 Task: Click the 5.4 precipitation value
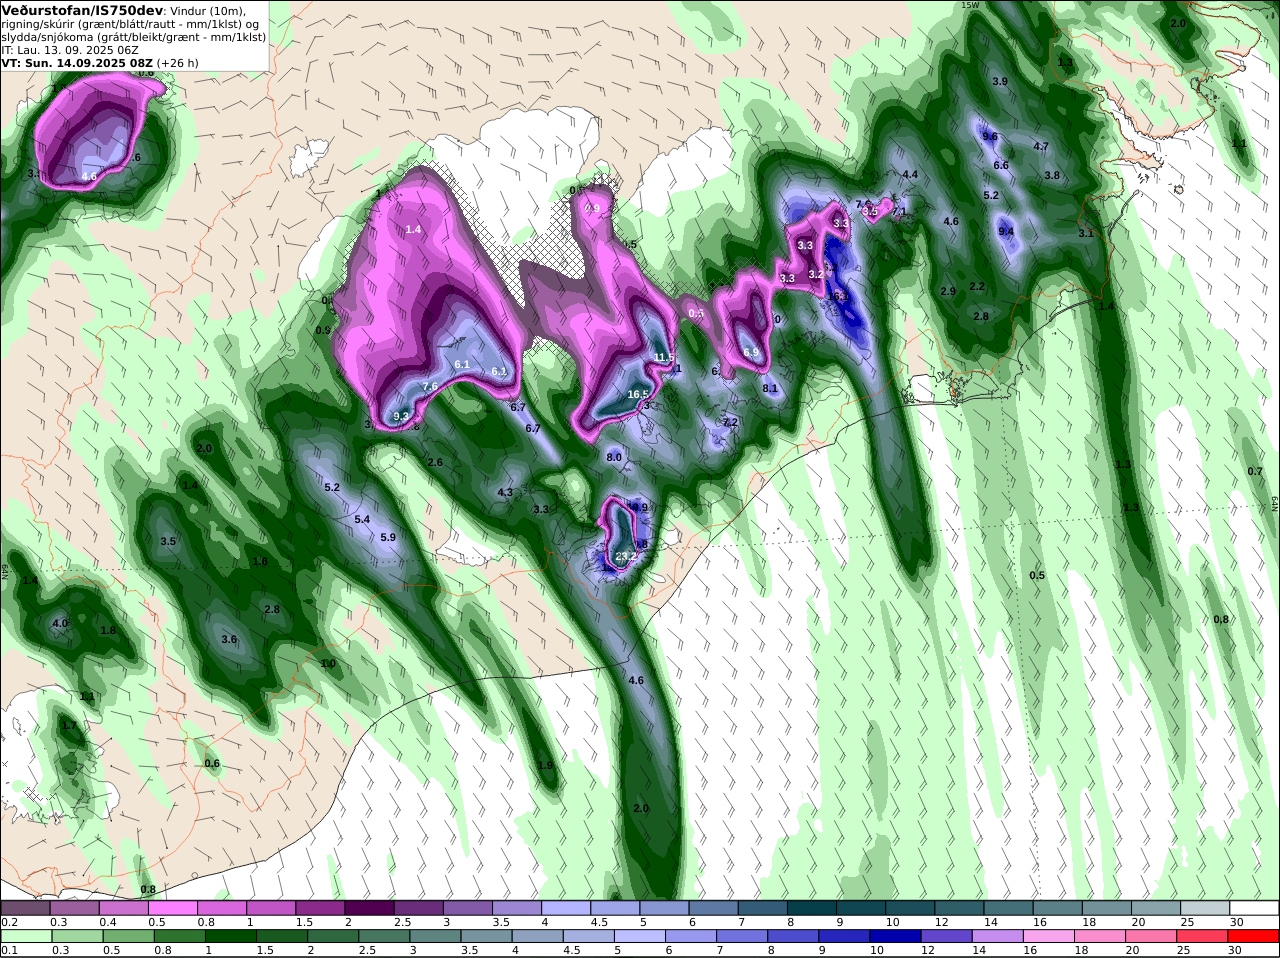coord(362,520)
